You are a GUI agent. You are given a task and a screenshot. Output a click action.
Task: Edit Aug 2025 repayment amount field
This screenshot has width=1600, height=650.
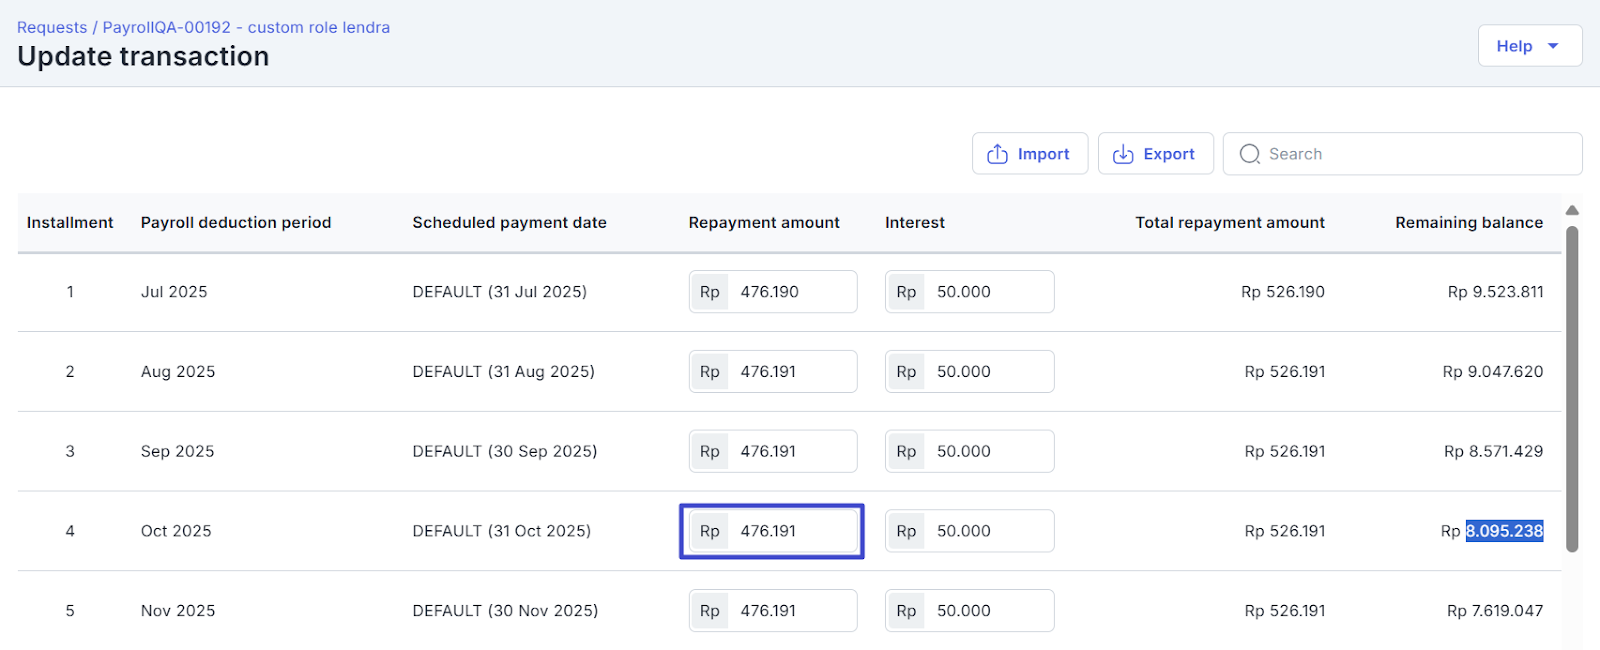pos(790,372)
